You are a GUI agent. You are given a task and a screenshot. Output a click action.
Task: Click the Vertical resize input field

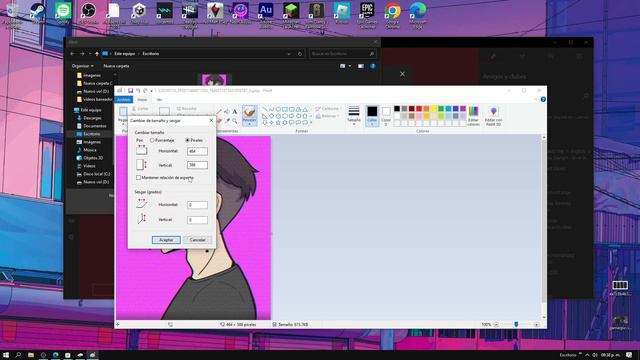tap(197, 165)
